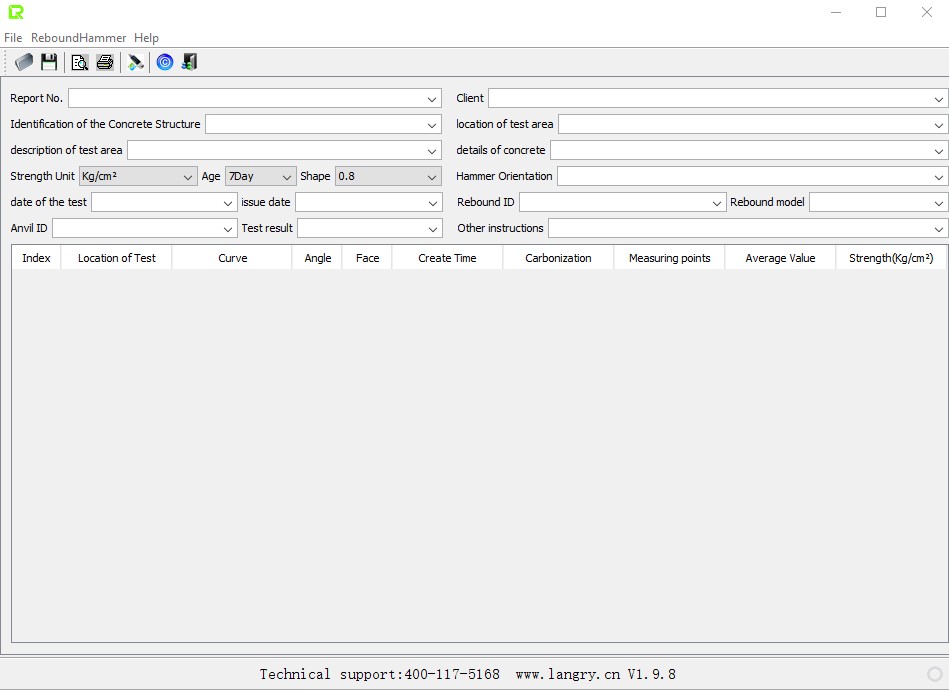Click the exit door icon

click(x=189, y=62)
